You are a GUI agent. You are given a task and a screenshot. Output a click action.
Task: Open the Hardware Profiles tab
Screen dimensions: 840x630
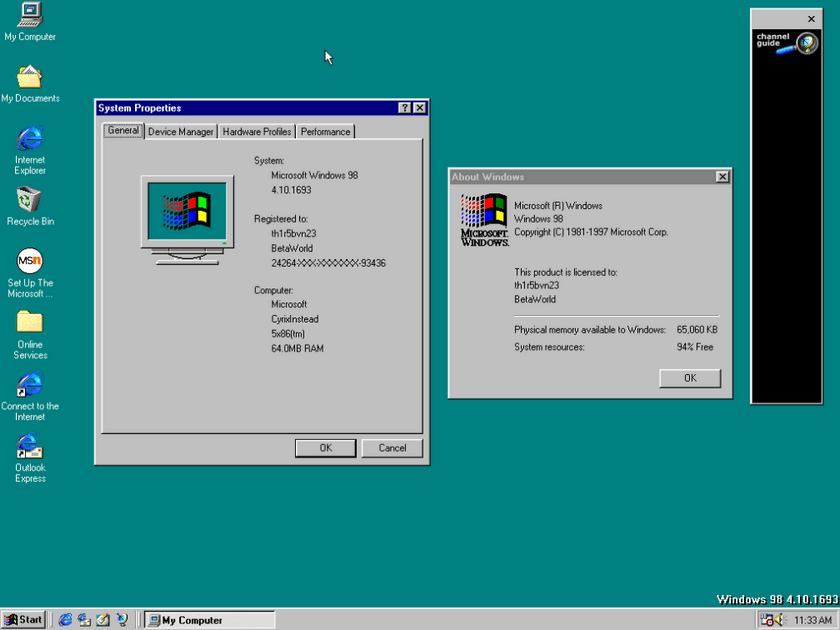click(257, 132)
